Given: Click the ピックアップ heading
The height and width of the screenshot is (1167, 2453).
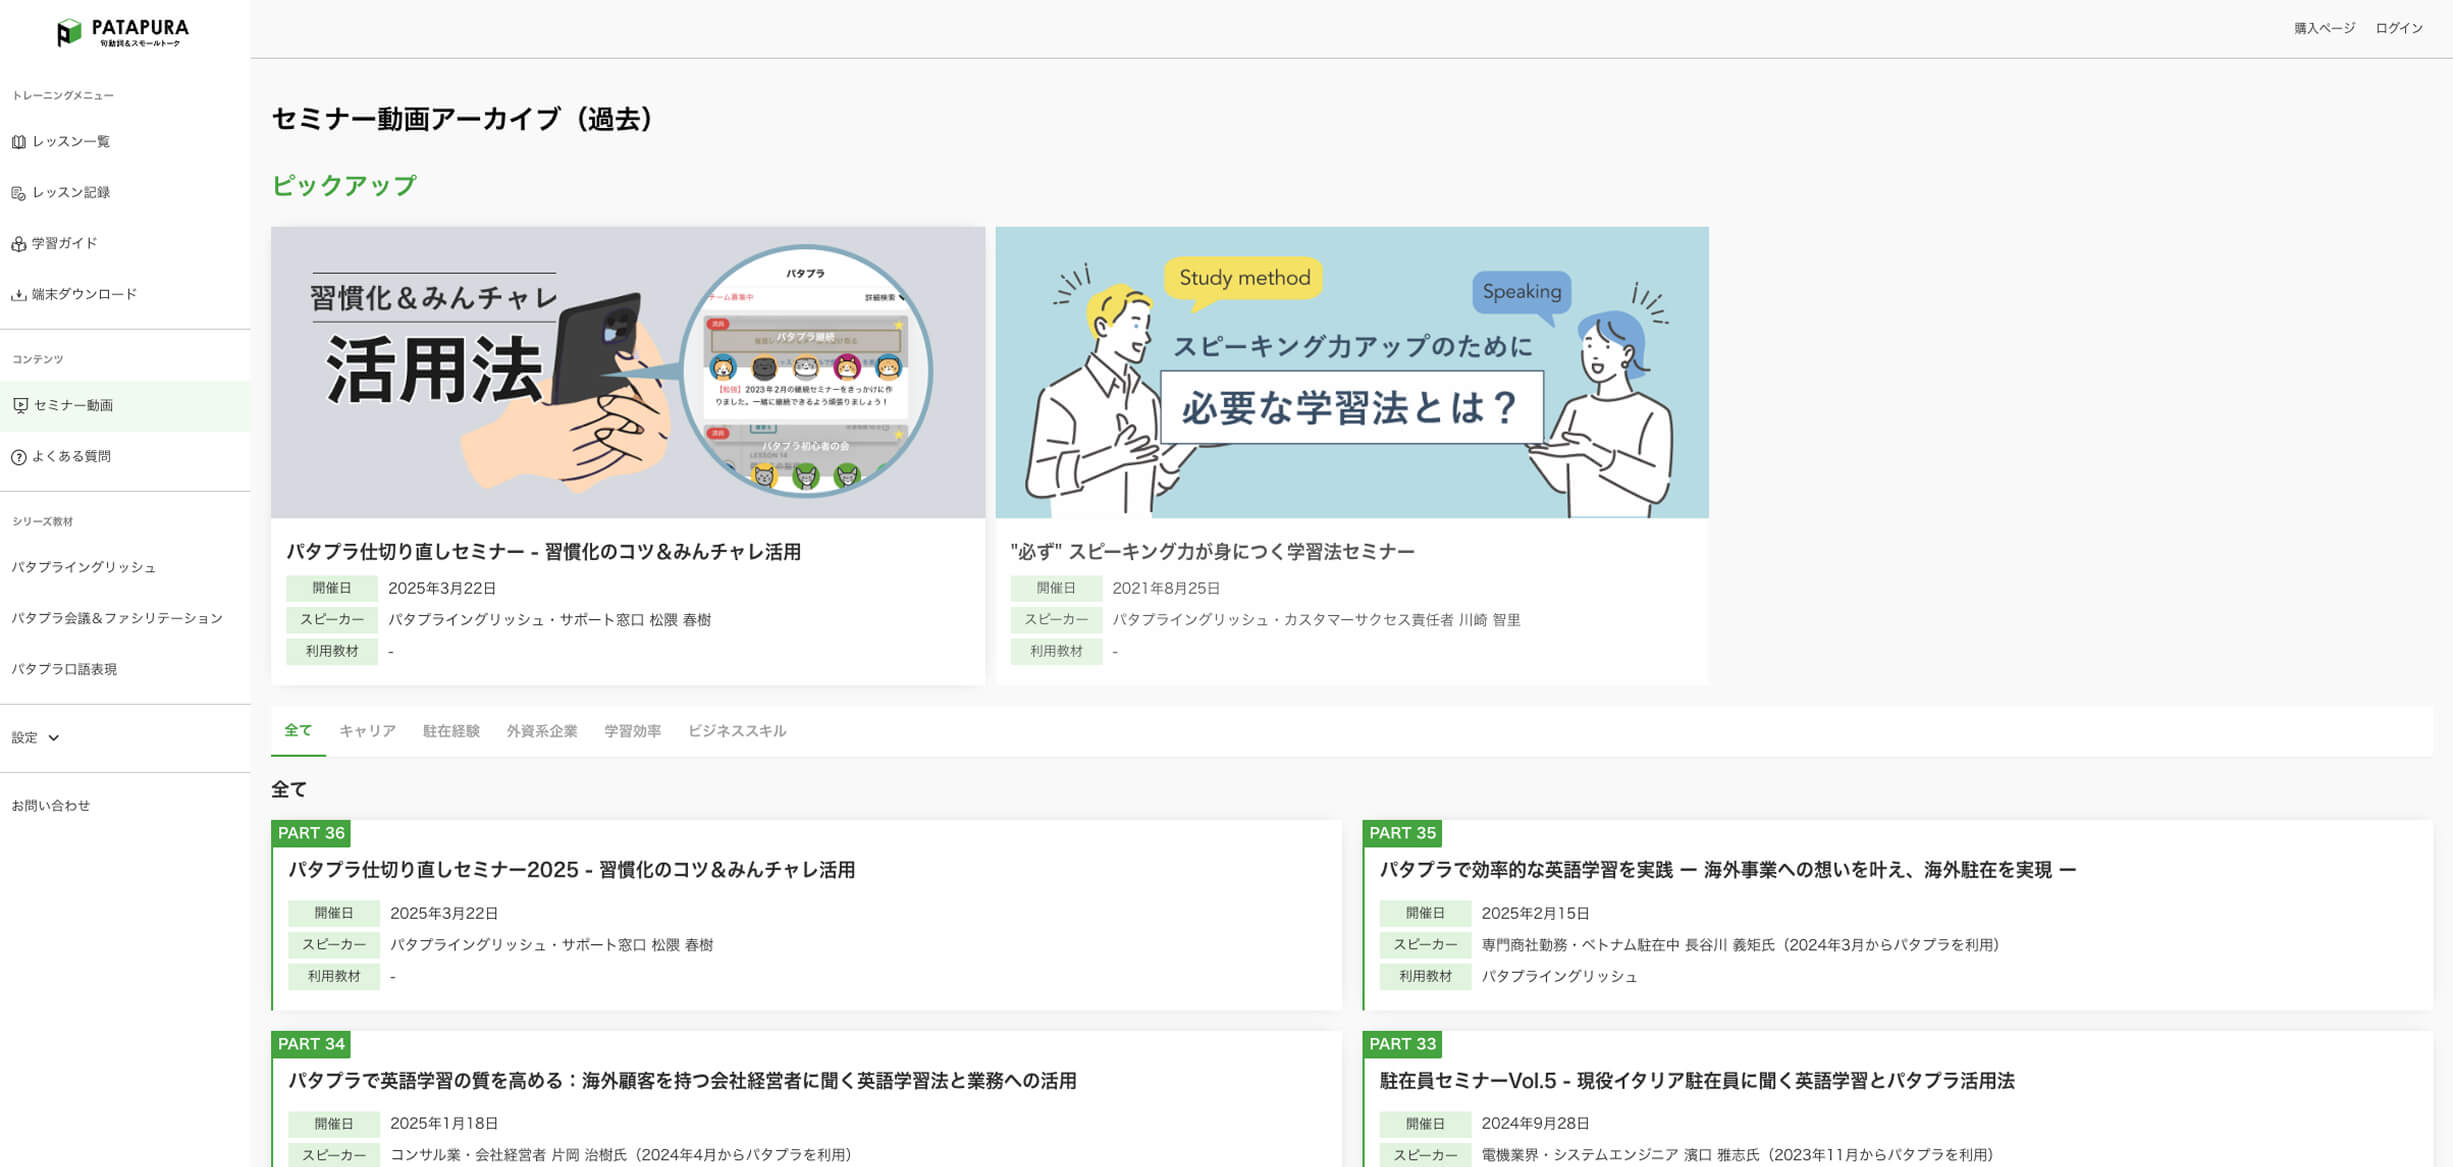Looking at the screenshot, I should (344, 186).
